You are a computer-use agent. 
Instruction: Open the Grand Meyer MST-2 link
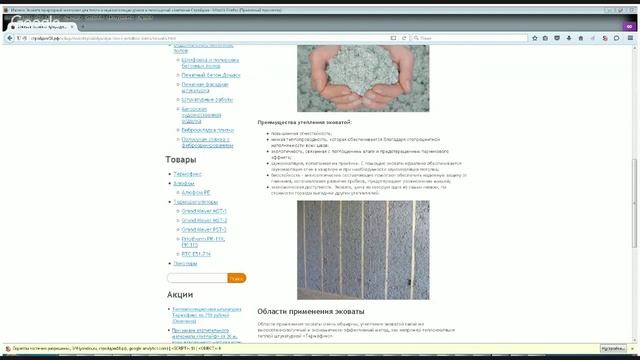[x=204, y=220]
